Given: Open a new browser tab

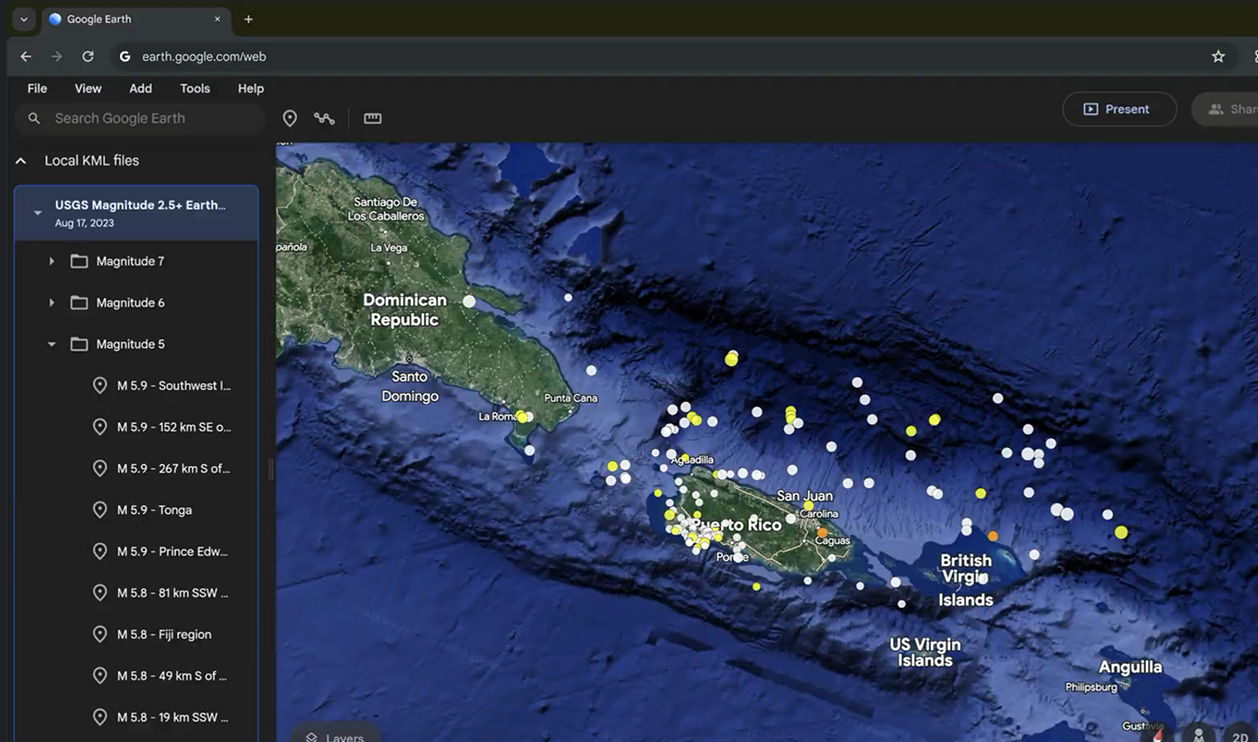Looking at the screenshot, I should coord(249,19).
